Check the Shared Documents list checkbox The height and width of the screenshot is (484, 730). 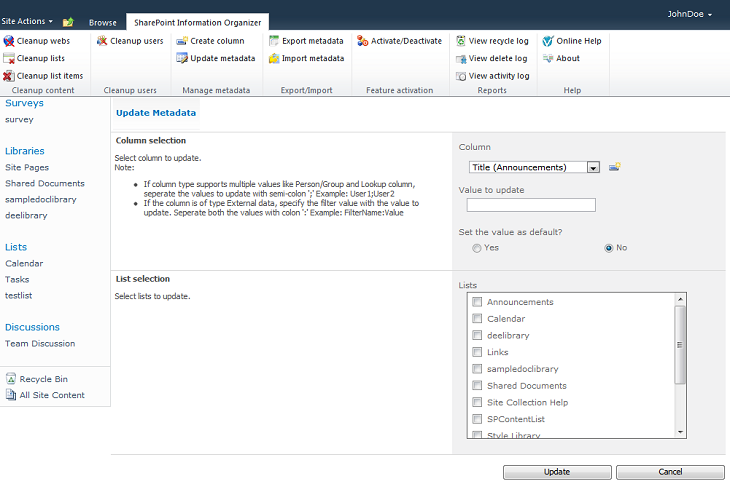(477, 385)
